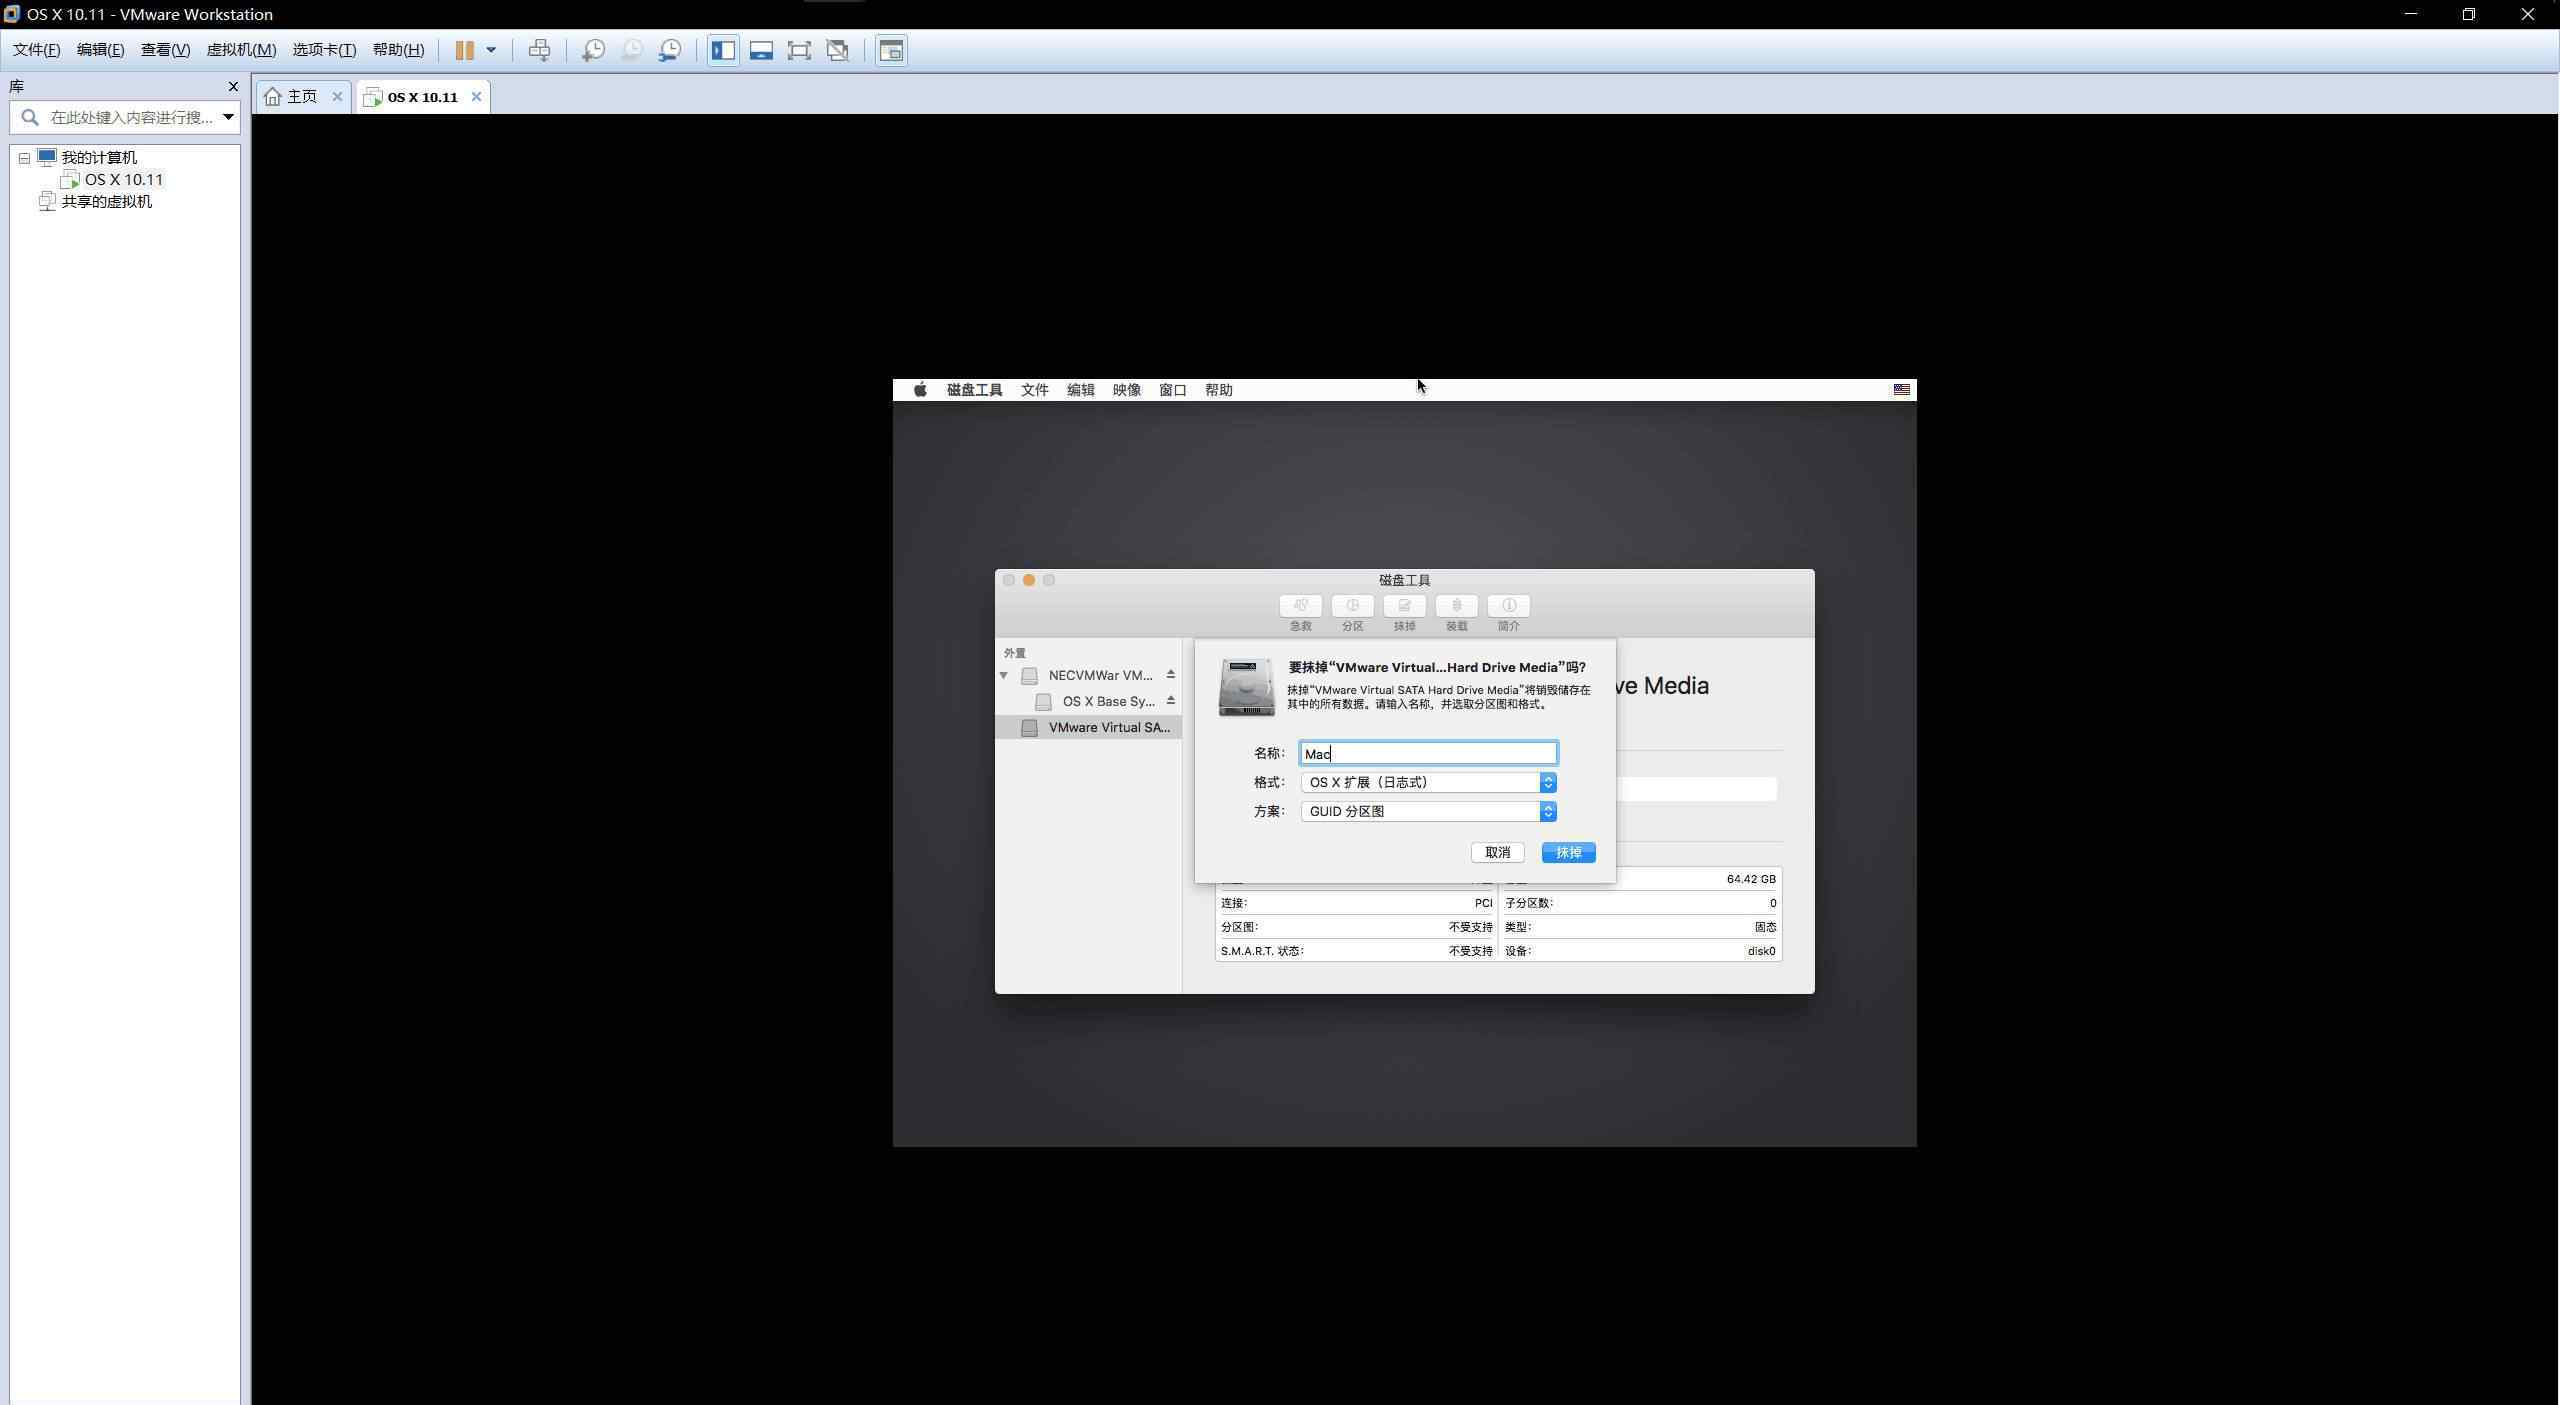Image resolution: width=2560 pixels, height=1405 pixels.
Task: Open the 方案 GUID scheme dropdown
Action: coord(1427,812)
